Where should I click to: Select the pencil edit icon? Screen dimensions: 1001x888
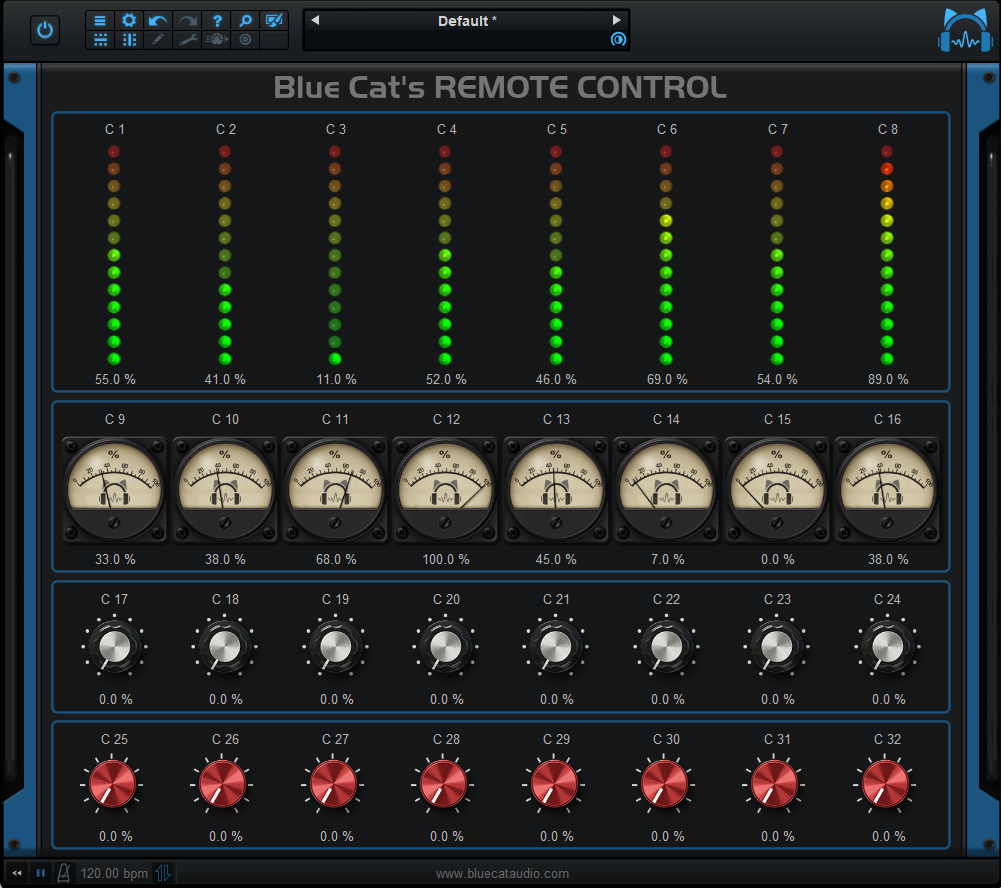click(157, 40)
